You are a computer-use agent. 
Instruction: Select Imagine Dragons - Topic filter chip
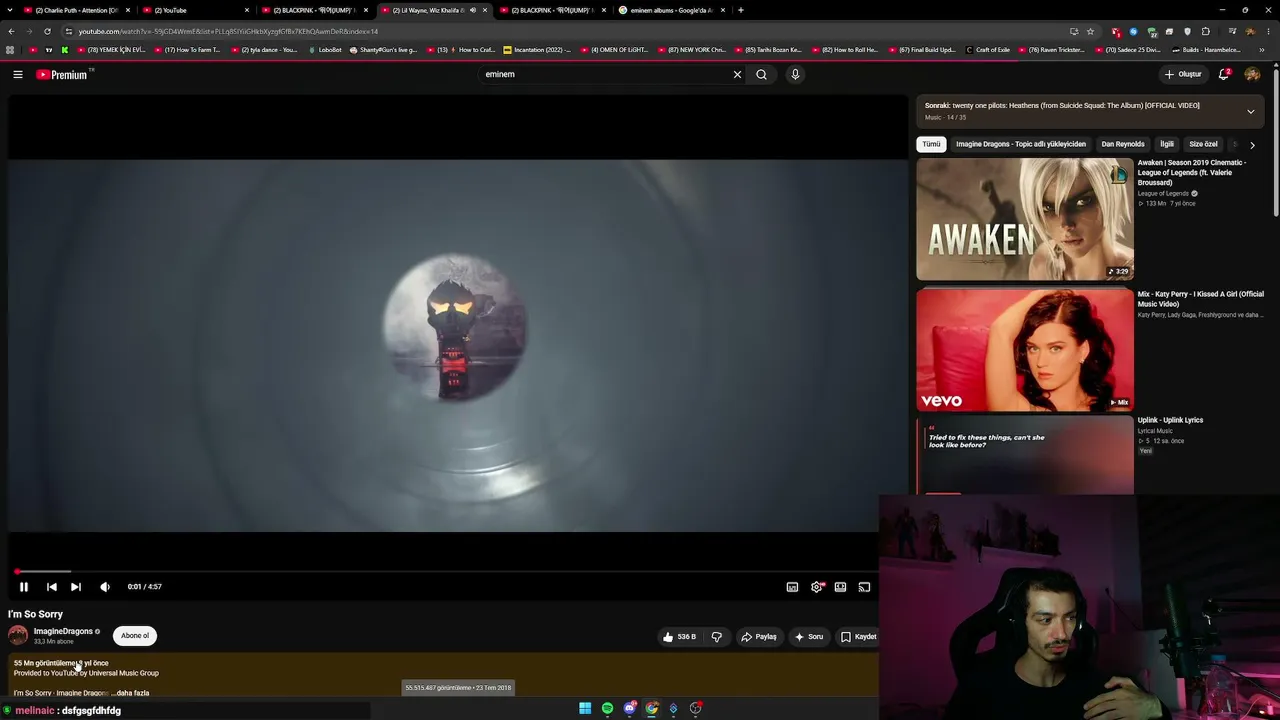pyautogui.click(x=1021, y=144)
